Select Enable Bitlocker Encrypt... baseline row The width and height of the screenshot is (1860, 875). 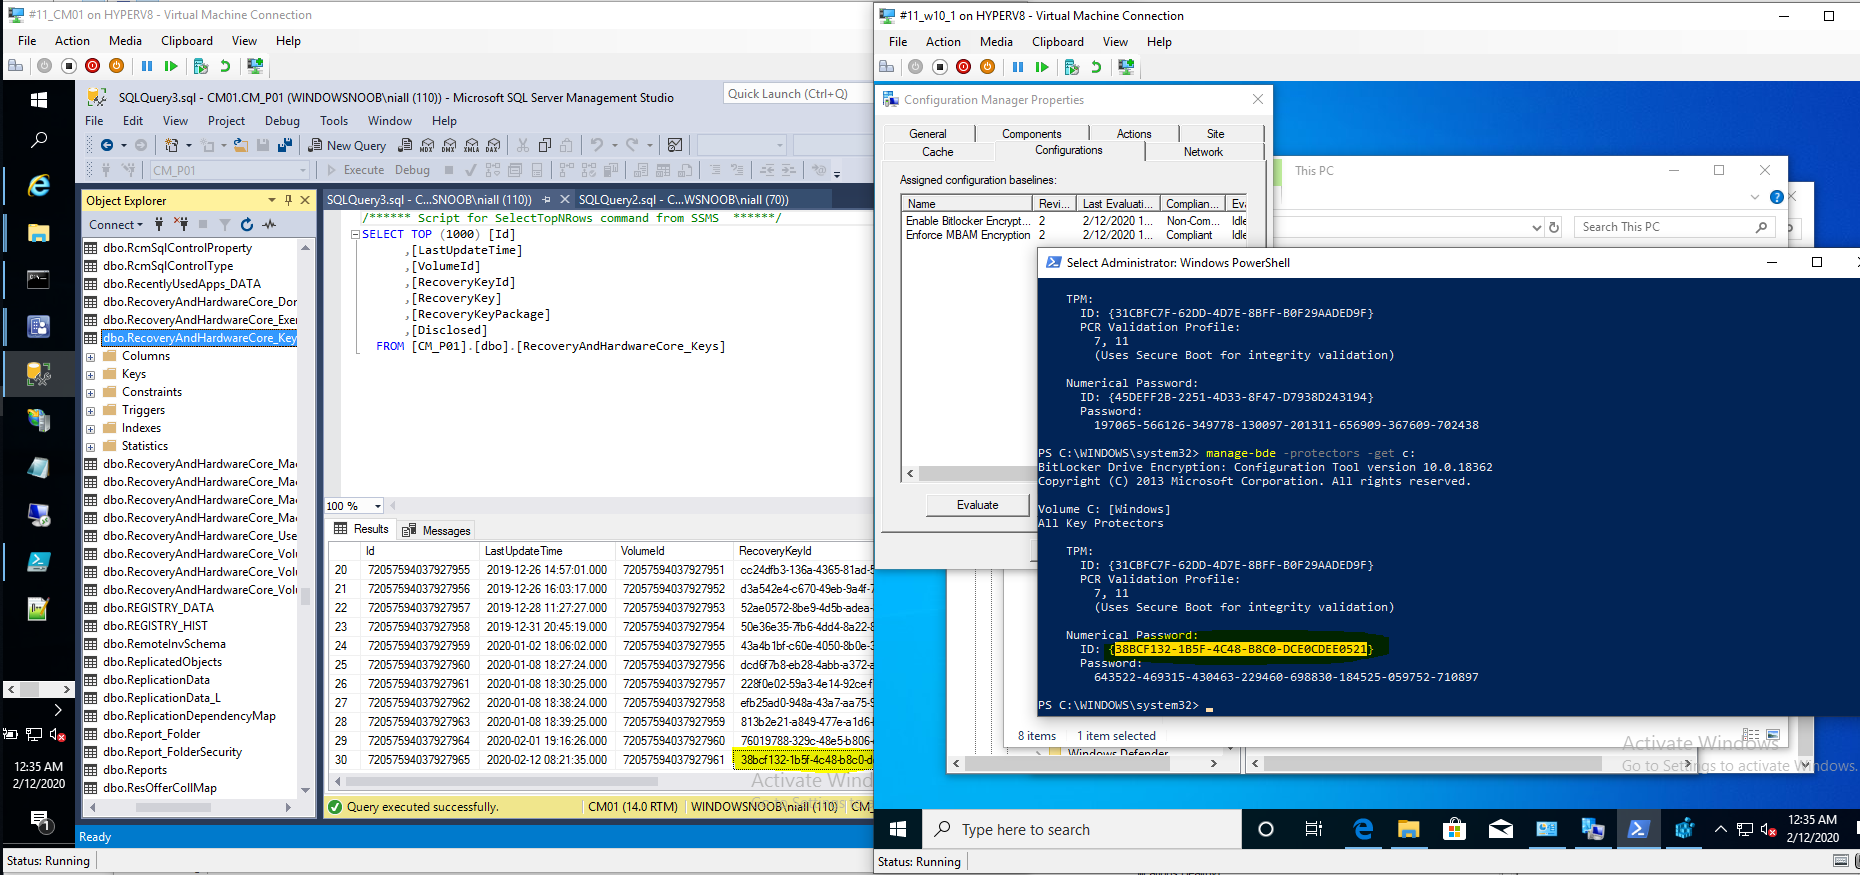(1075, 221)
